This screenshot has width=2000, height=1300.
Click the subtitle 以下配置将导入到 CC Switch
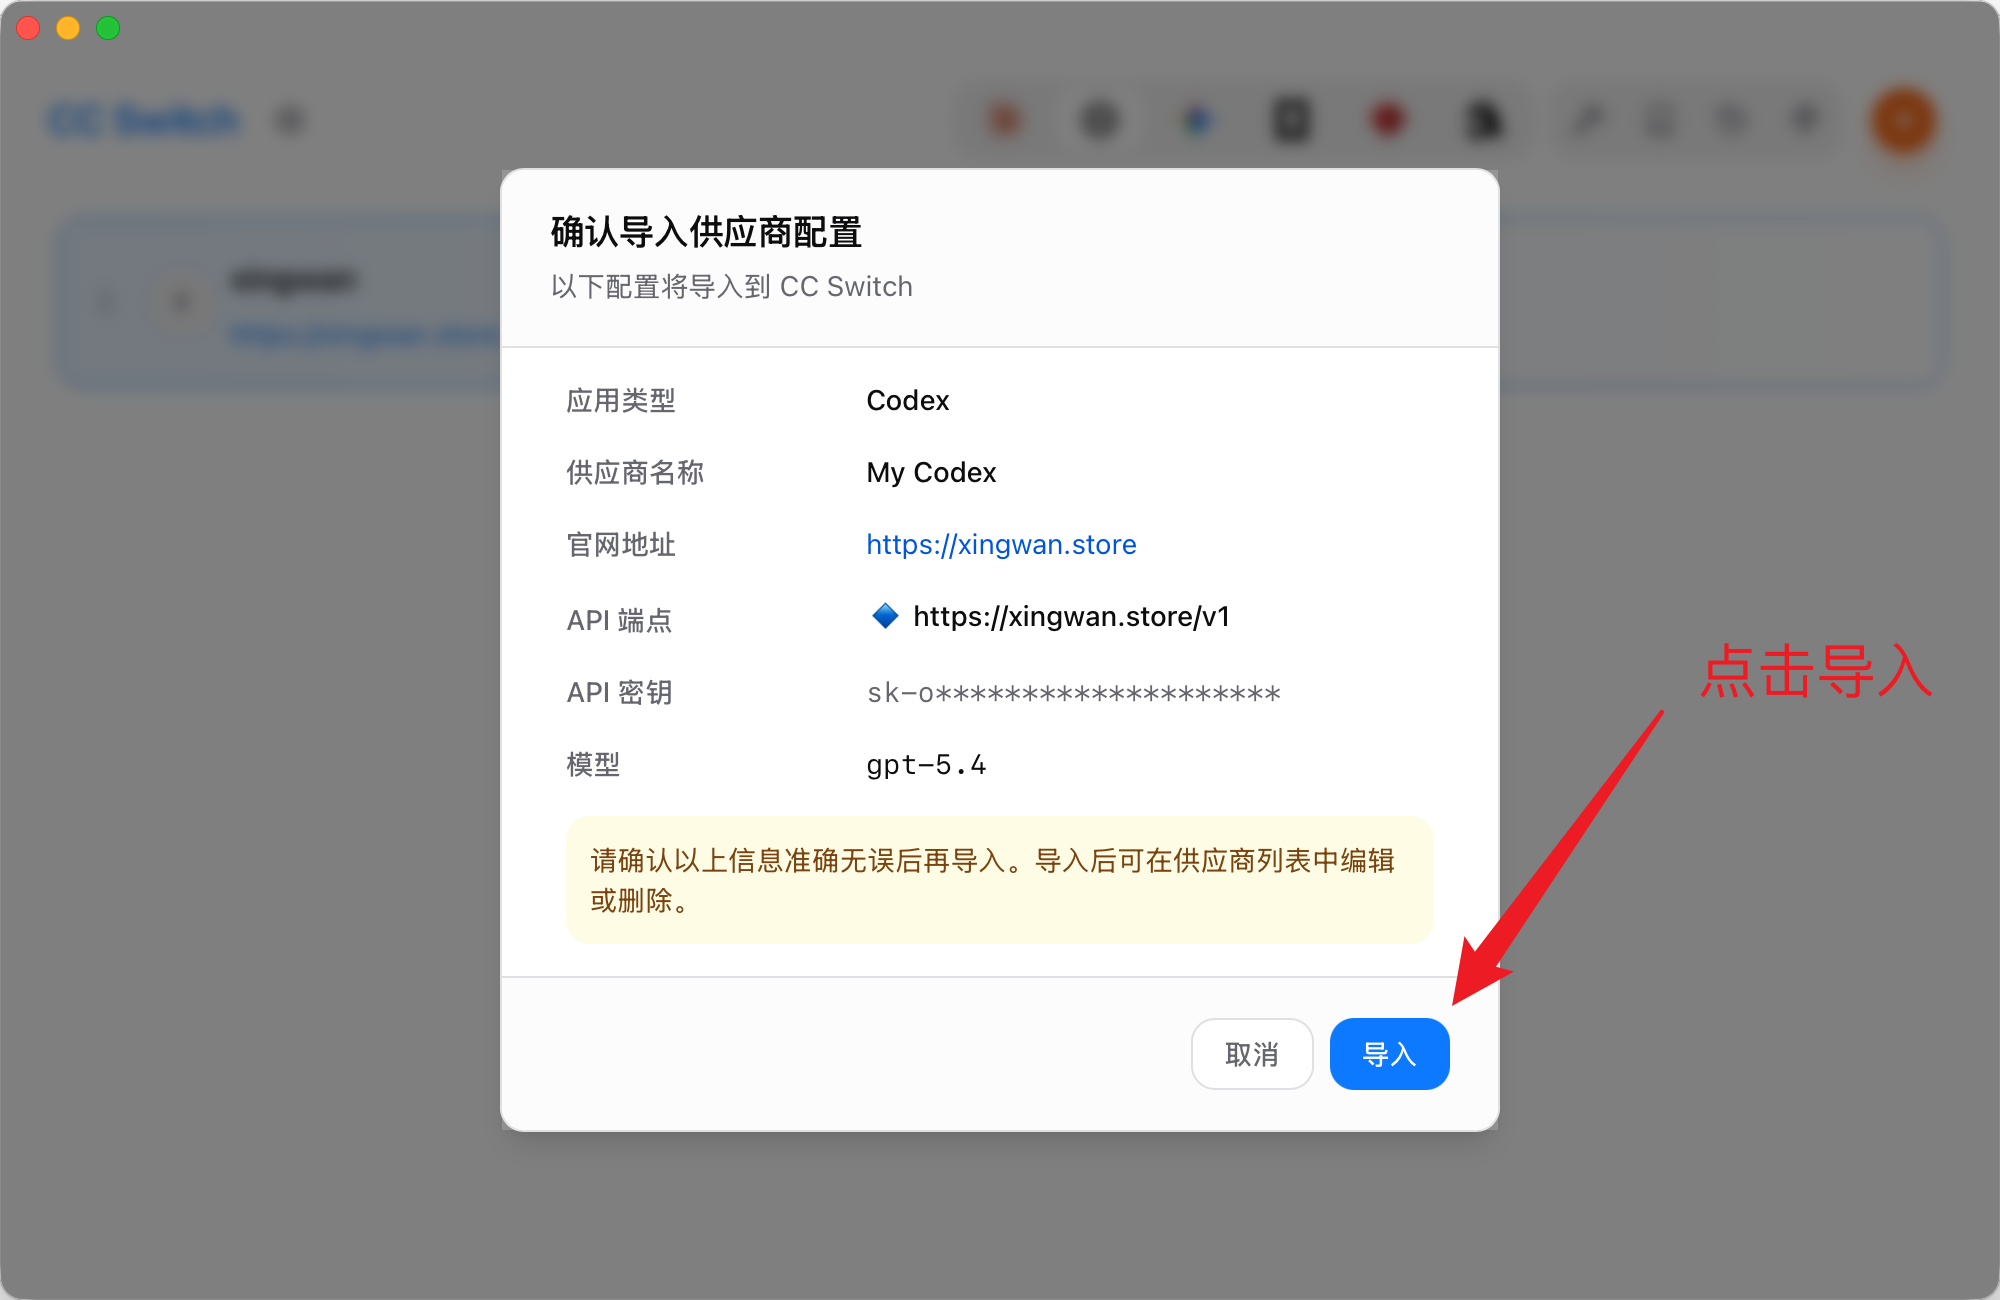[x=731, y=287]
